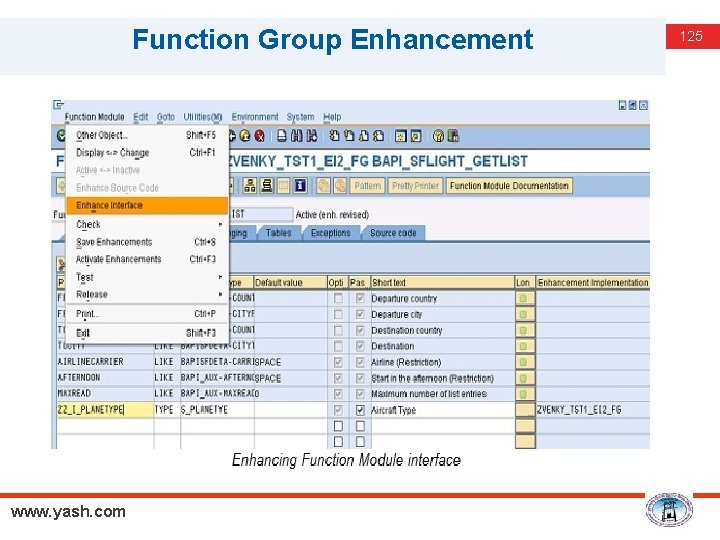Click the second greyed icon left of Pattern
Image resolution: width=720 pixels, height=540 pixels.
(340, 186)
